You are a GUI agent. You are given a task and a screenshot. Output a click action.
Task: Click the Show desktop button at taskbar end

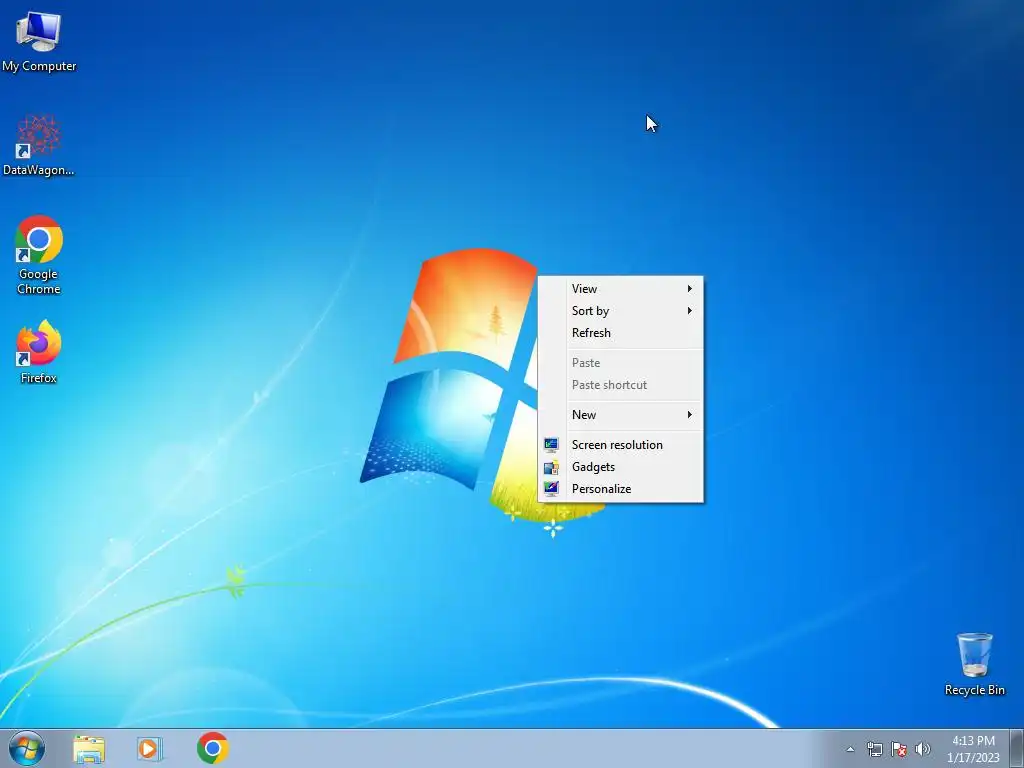[x=1017, y=748]
